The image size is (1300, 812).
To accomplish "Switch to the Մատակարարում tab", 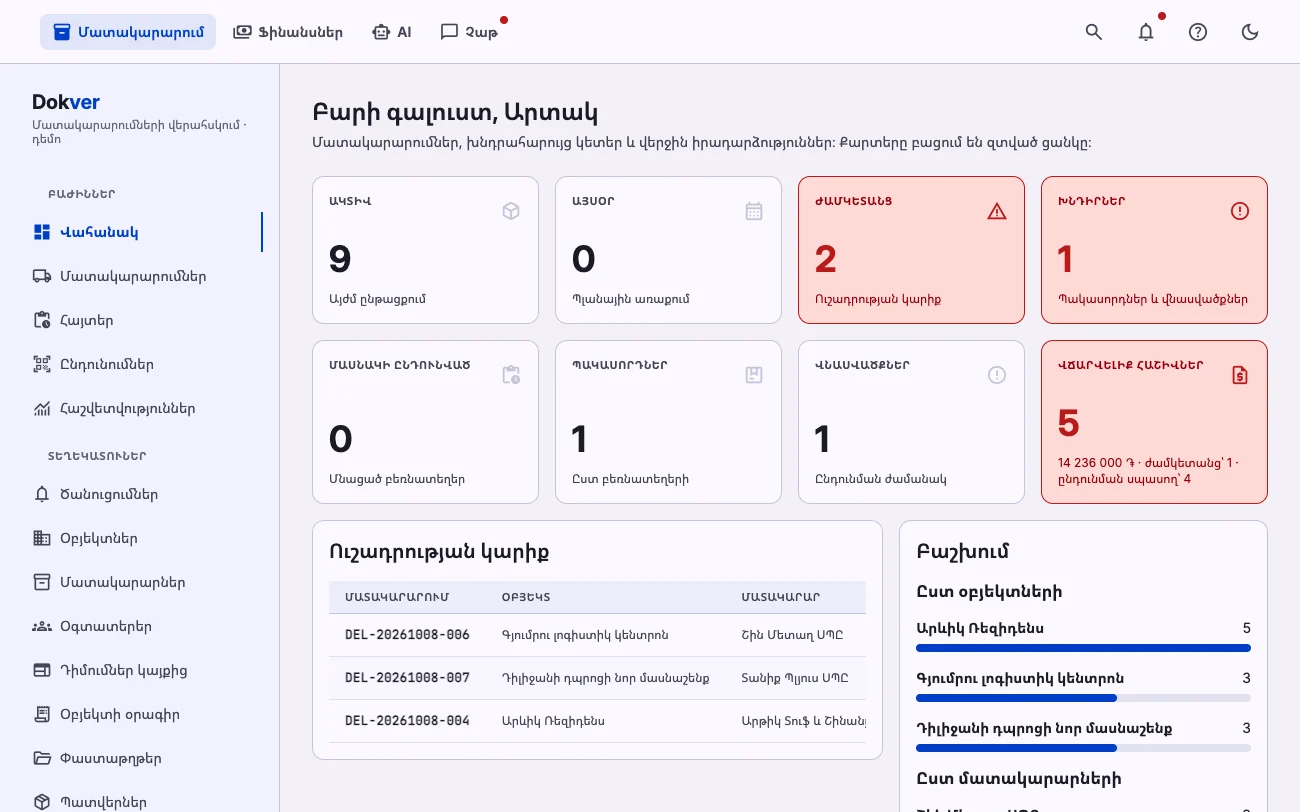I will pos(128,32).
